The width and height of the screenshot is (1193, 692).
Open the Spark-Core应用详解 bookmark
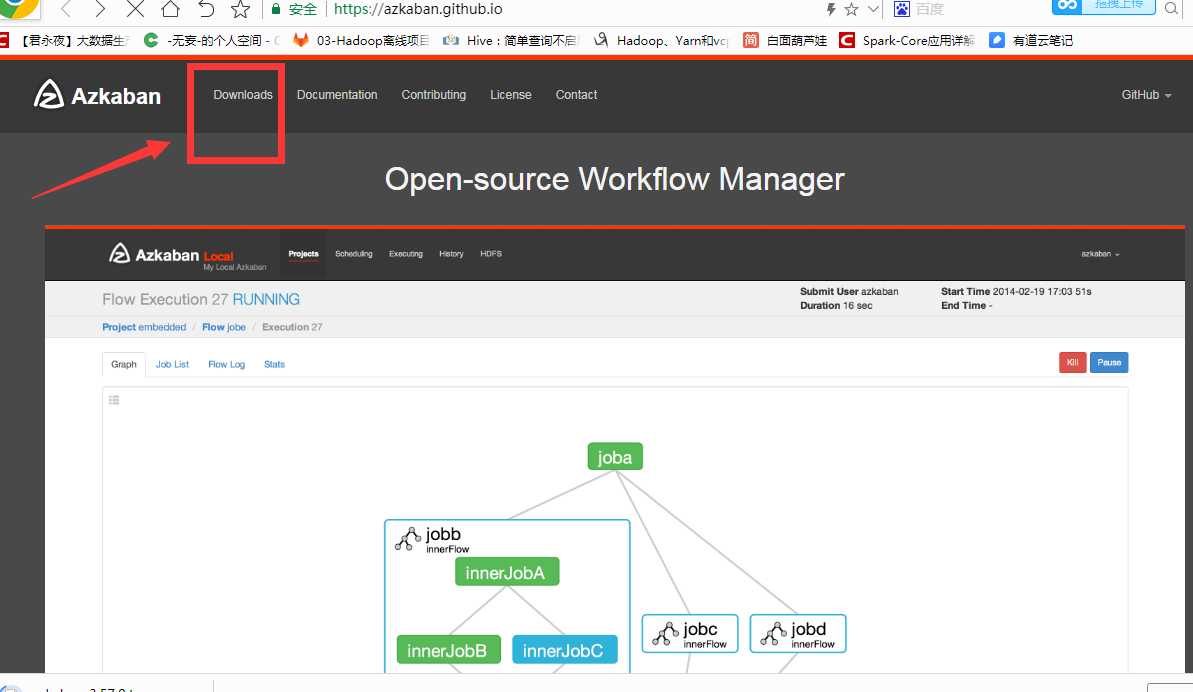coord(907,40)
